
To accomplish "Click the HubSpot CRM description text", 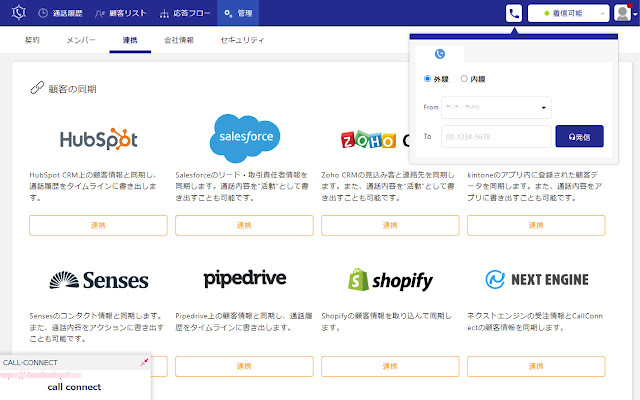I will tap(93, 186).
